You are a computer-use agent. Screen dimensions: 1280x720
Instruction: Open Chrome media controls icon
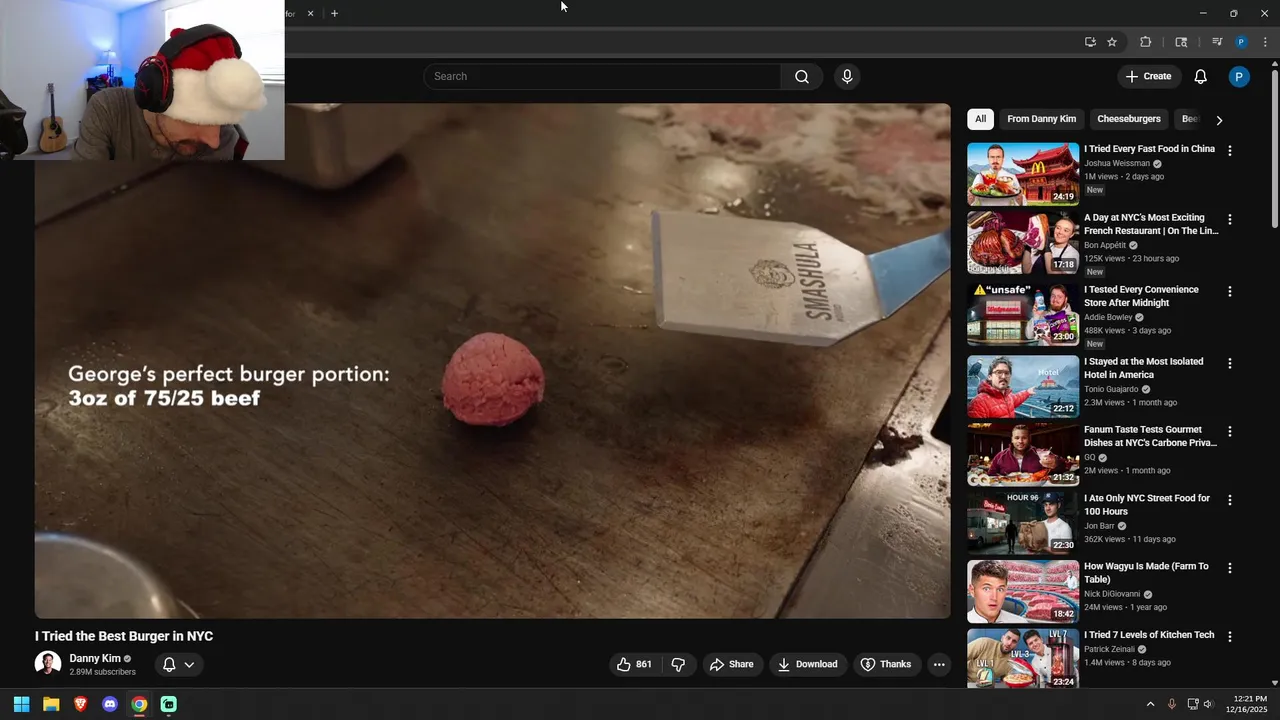click(1217, 42)
